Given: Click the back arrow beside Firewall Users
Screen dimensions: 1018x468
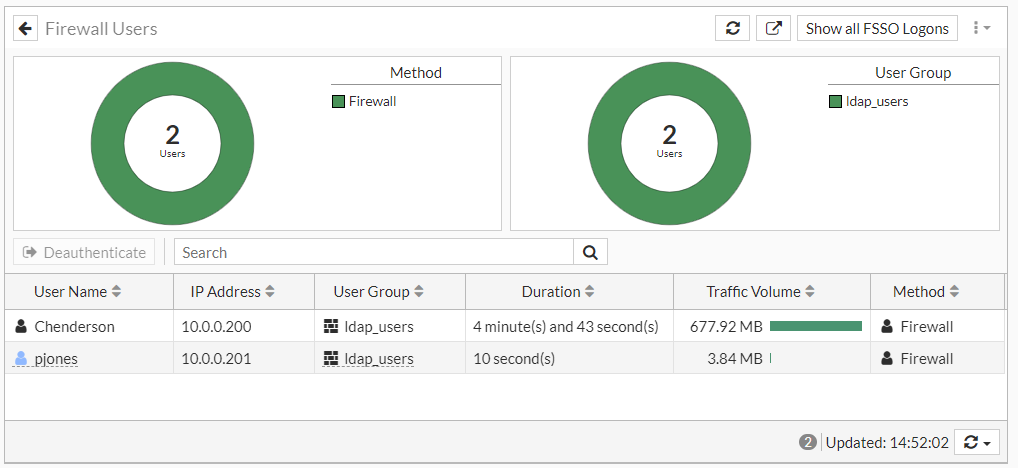Looking at the screenshot, I should point(25,28).
